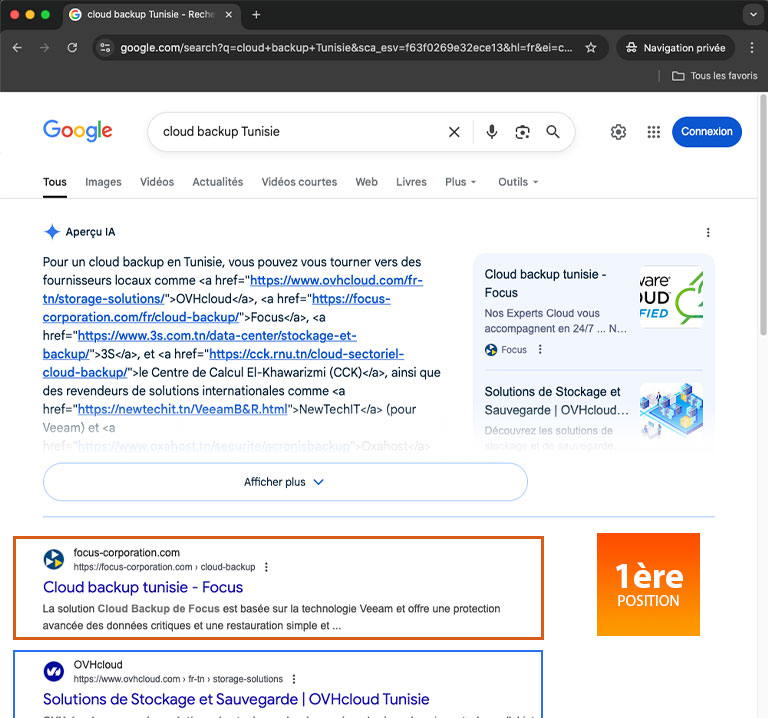Viewport: 768px width, 718px height.
Task: Switch to the Vidéos courtes tab
Action: coord(299,182)
